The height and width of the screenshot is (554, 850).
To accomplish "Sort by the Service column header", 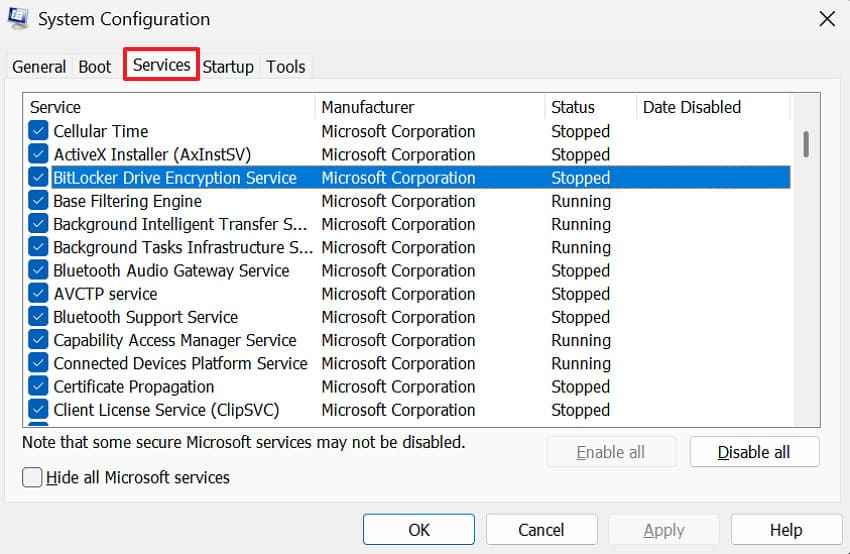I will 169,107.
